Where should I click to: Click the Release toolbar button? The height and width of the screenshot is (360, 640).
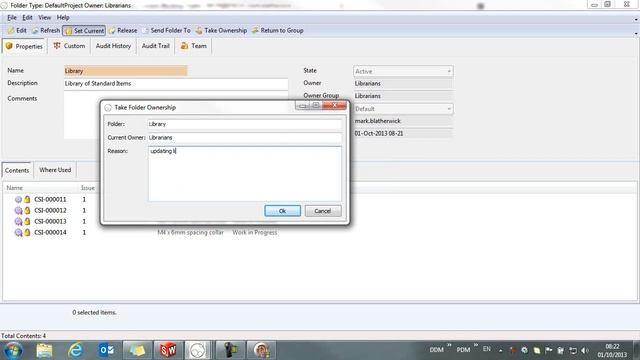point(123,31)
